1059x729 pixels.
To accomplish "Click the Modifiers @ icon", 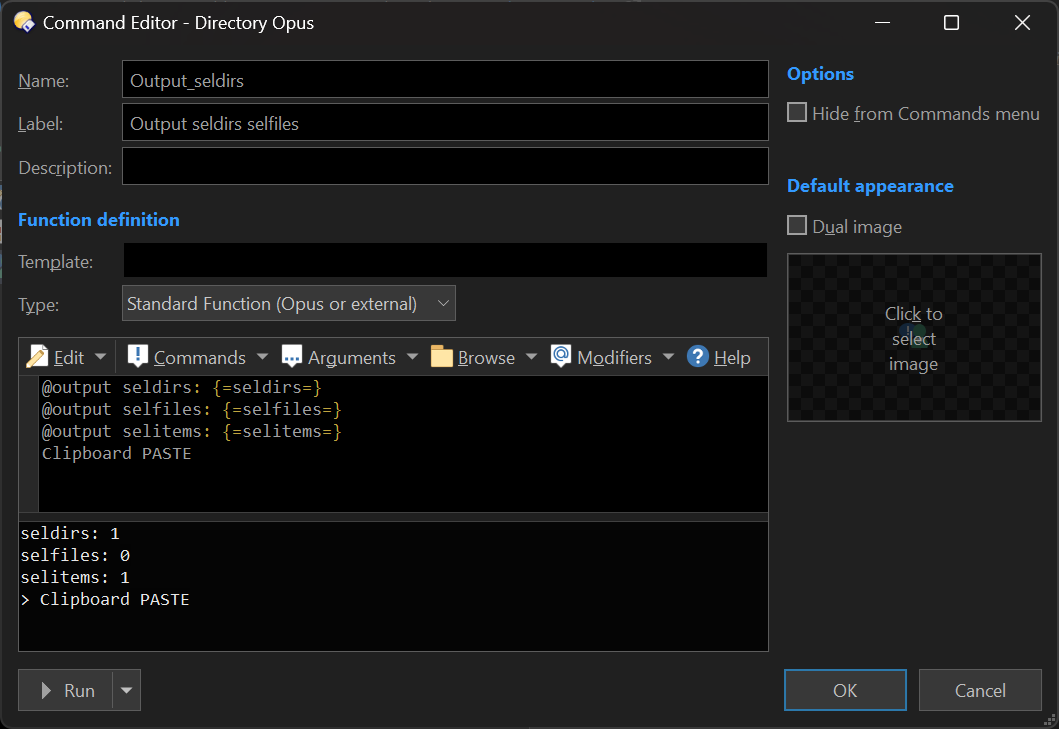I will tap(561, 357).
